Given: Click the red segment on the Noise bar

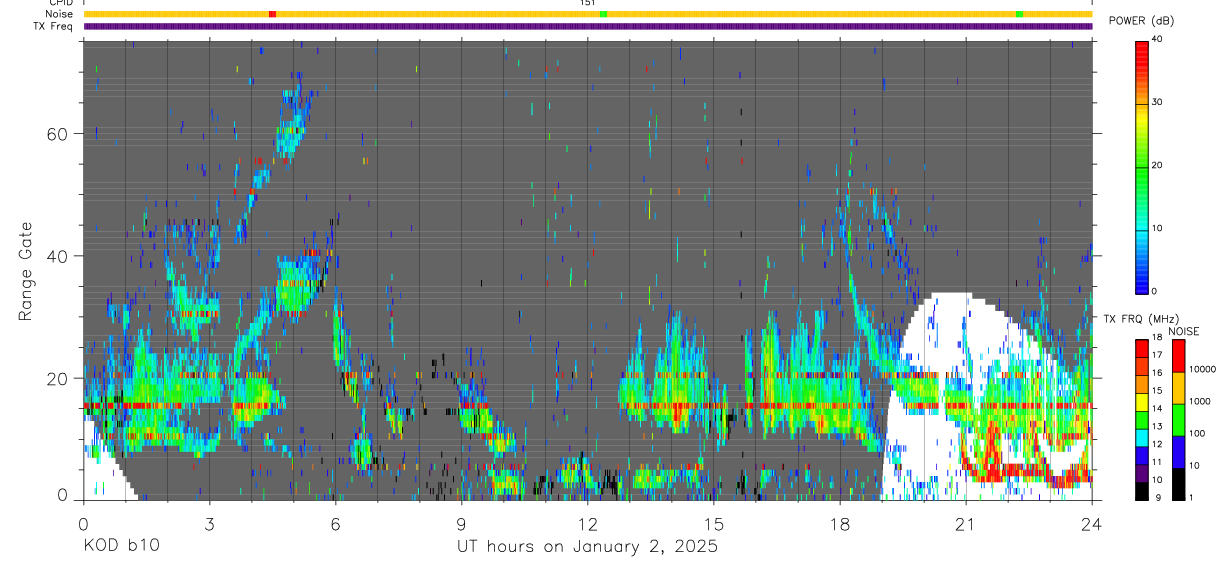Looking at the screenshot, I should pos(272,14).
